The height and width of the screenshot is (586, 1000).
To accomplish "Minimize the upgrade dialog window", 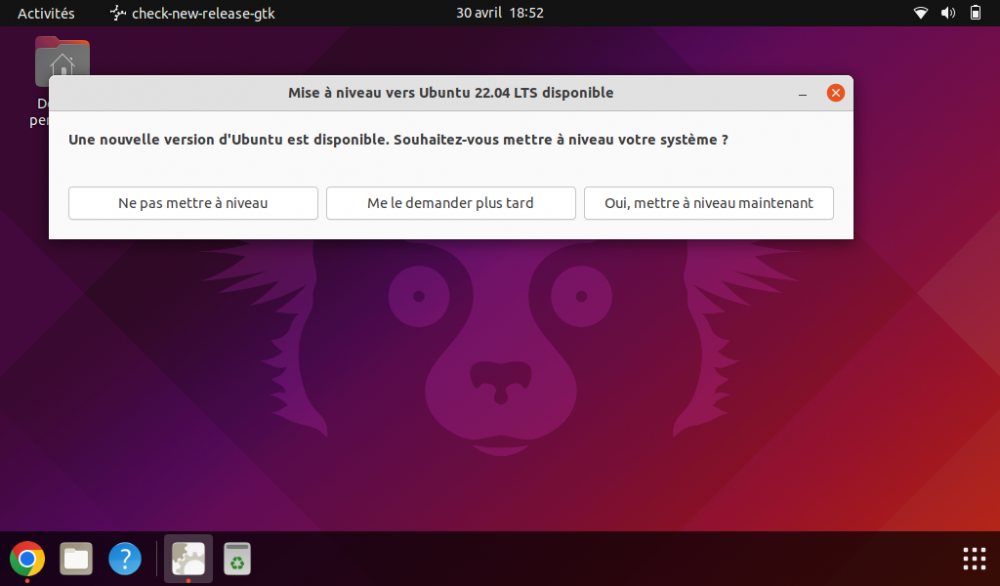I will (x=802, y=93).
